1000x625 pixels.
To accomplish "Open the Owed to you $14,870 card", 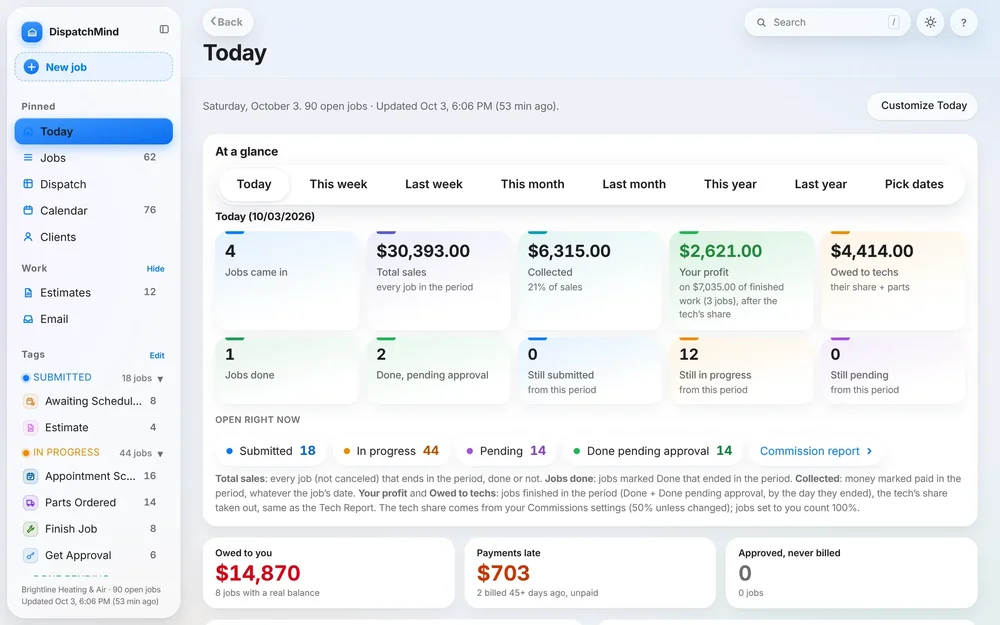I will point(328,573).
